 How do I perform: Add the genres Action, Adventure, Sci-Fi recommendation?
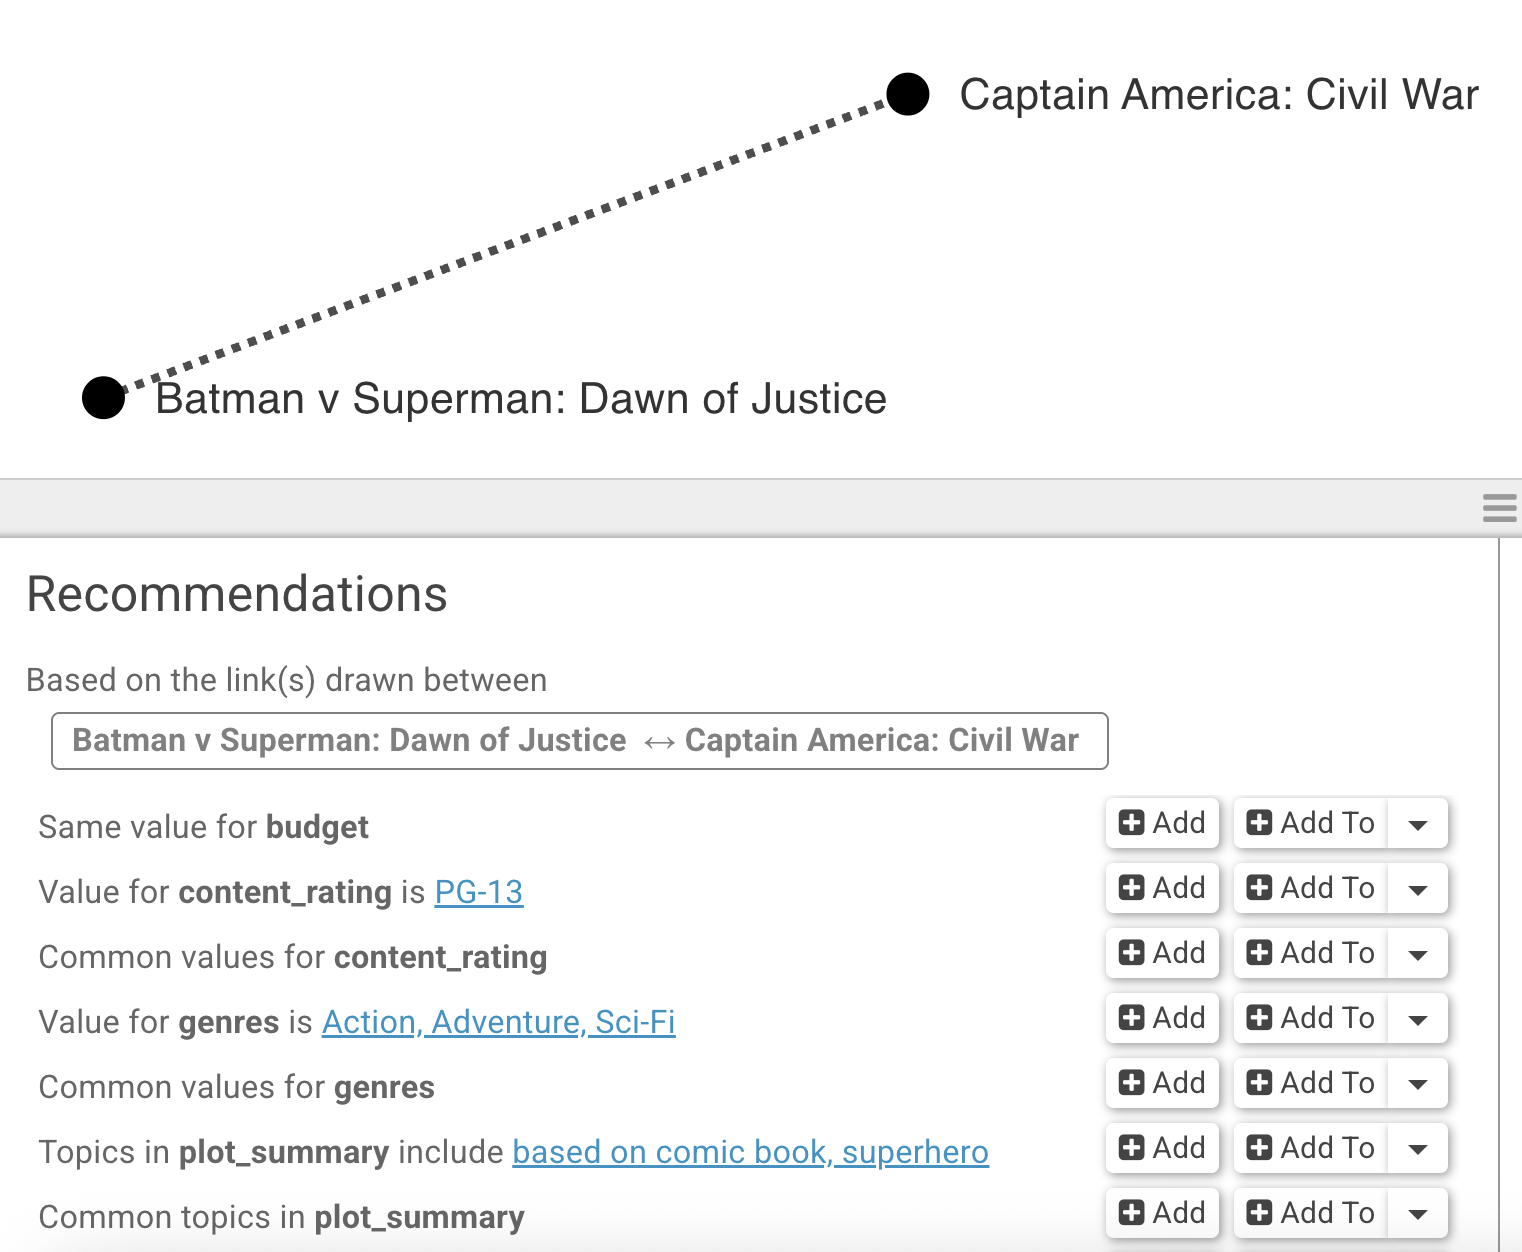pos(1162,1018)
